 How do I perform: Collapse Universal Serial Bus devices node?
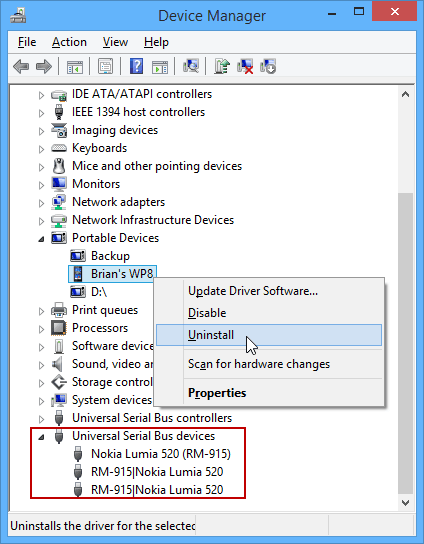coord(41,437)
